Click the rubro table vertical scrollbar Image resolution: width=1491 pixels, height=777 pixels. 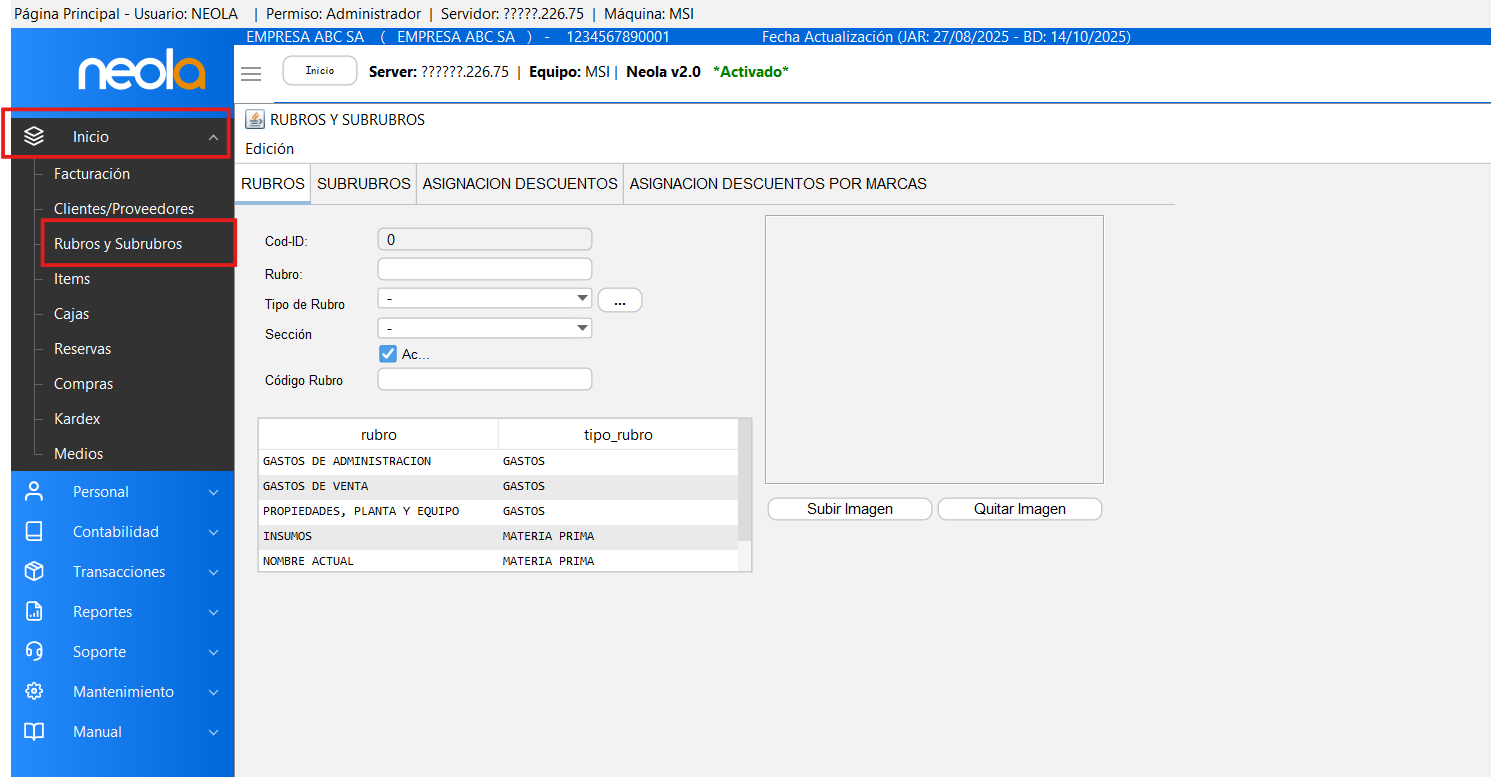pyautogui.click(x=744, y=480)
